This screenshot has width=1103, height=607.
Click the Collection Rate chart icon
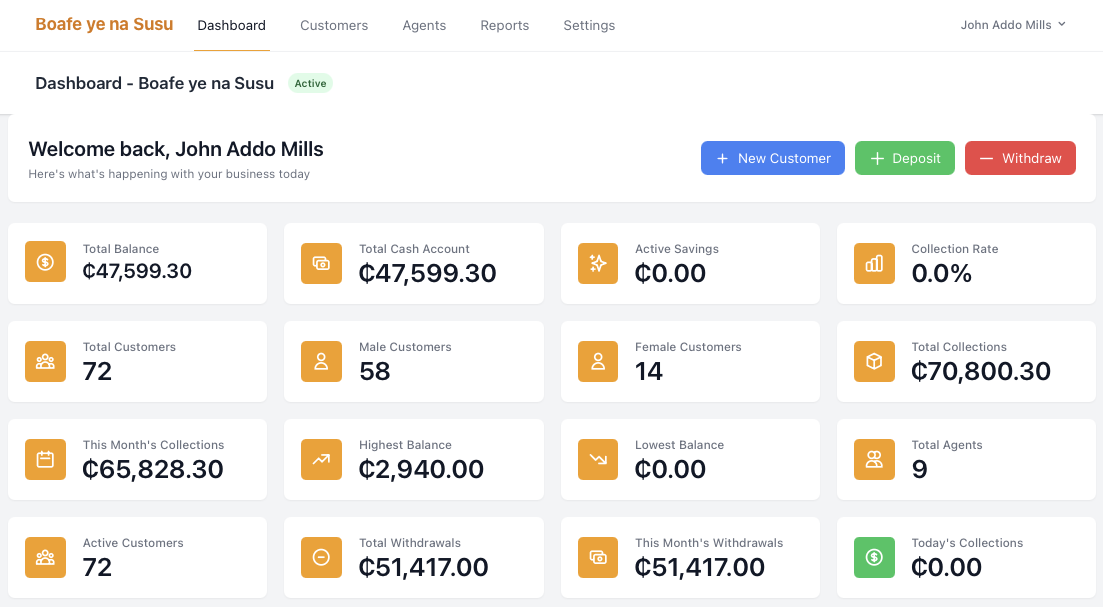click(x=874, y=262)
